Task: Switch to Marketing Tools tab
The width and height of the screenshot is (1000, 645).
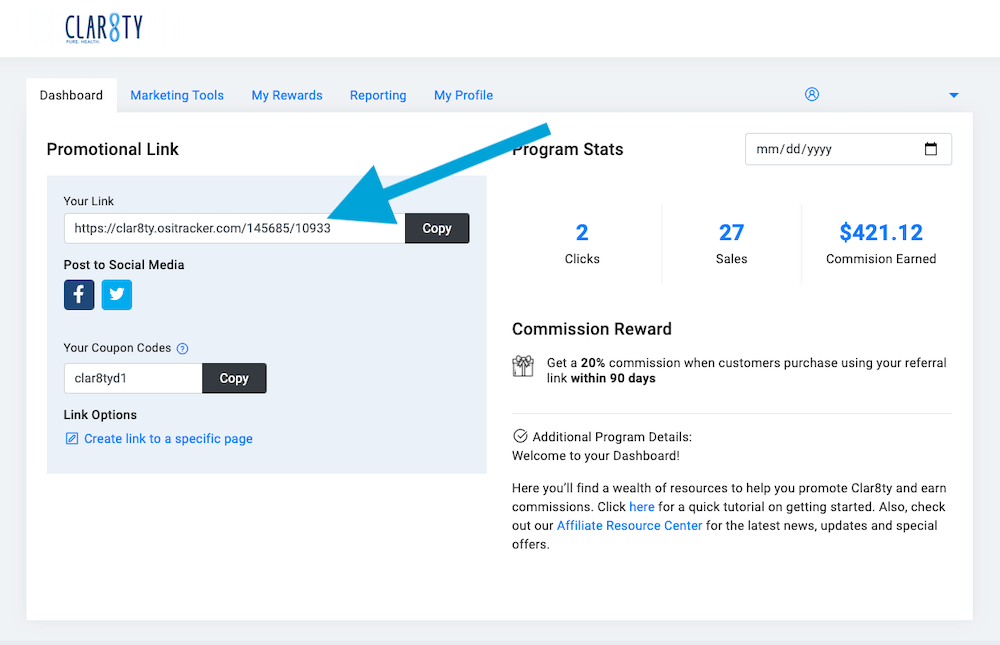Action: coord(177,95)
